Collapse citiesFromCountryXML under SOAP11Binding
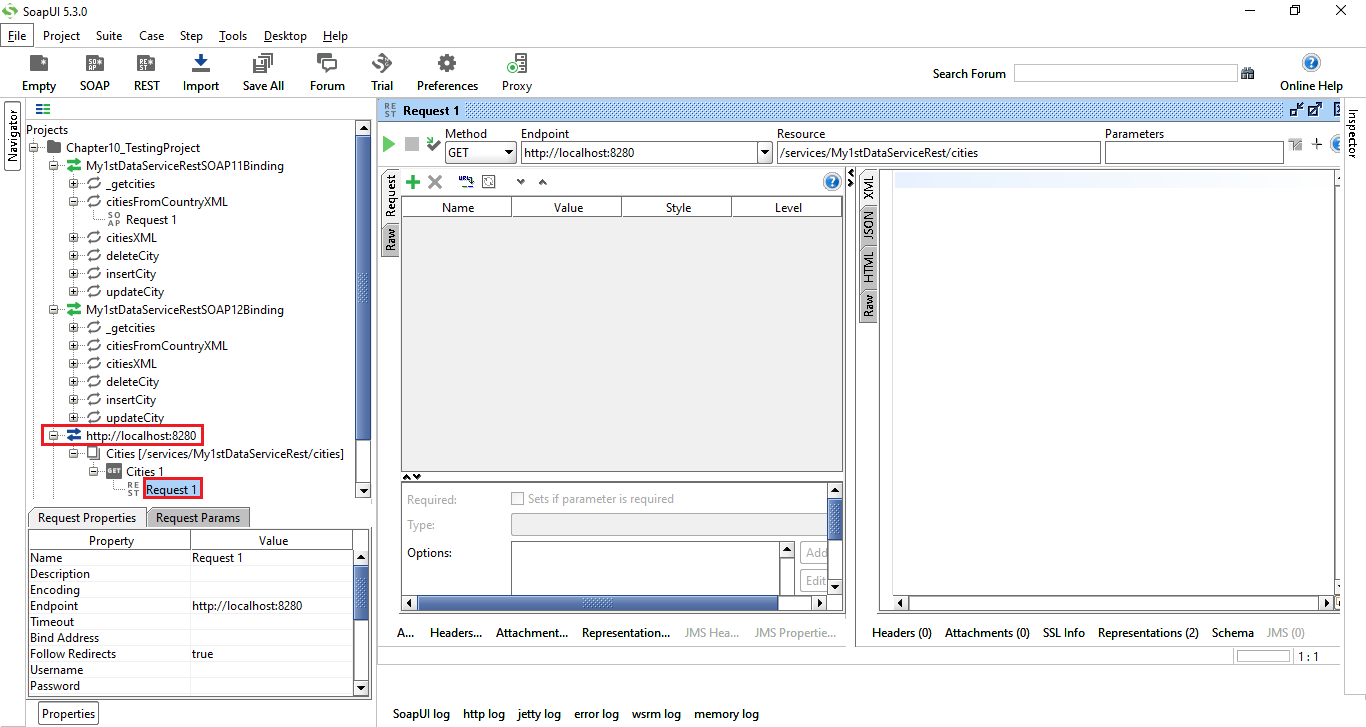The width and height of the screenshot is (1366, 727). coord(73,202)
